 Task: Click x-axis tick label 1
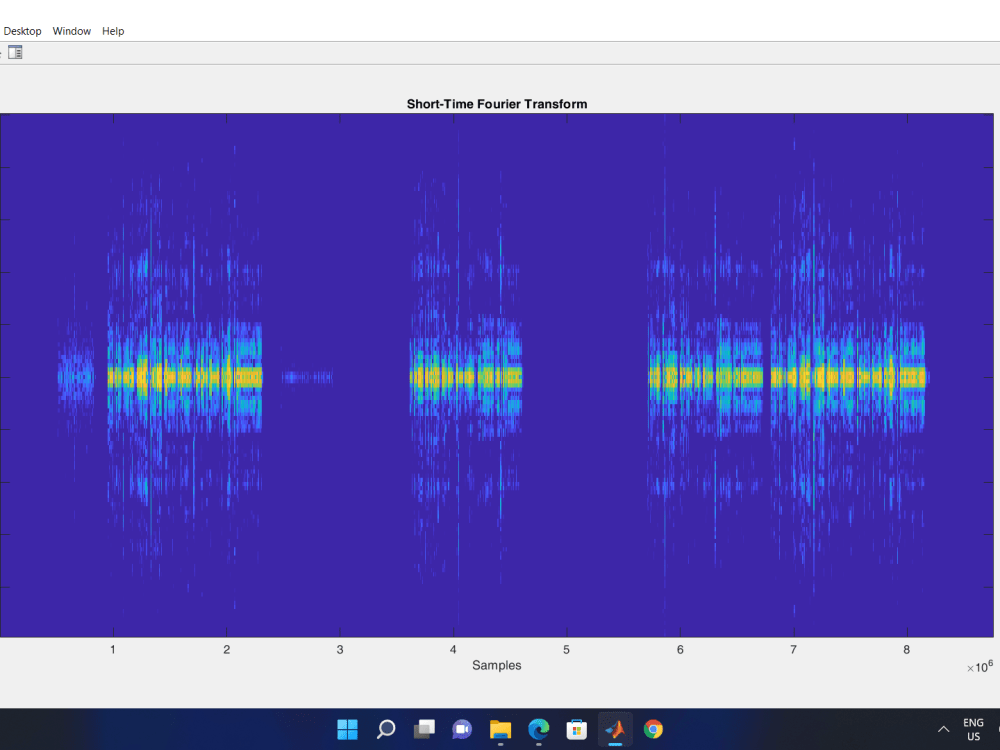click(113, 650)
